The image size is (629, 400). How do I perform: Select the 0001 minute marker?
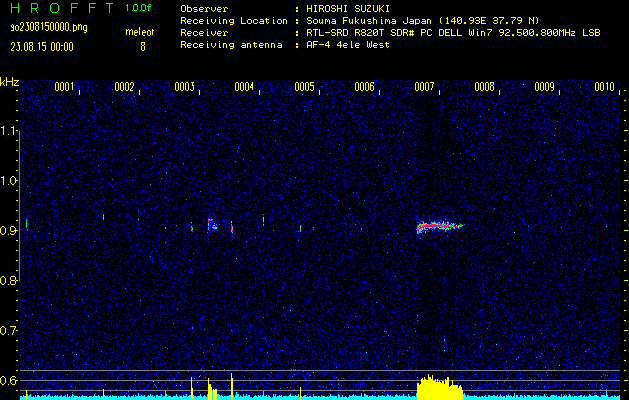coord(64,87)
